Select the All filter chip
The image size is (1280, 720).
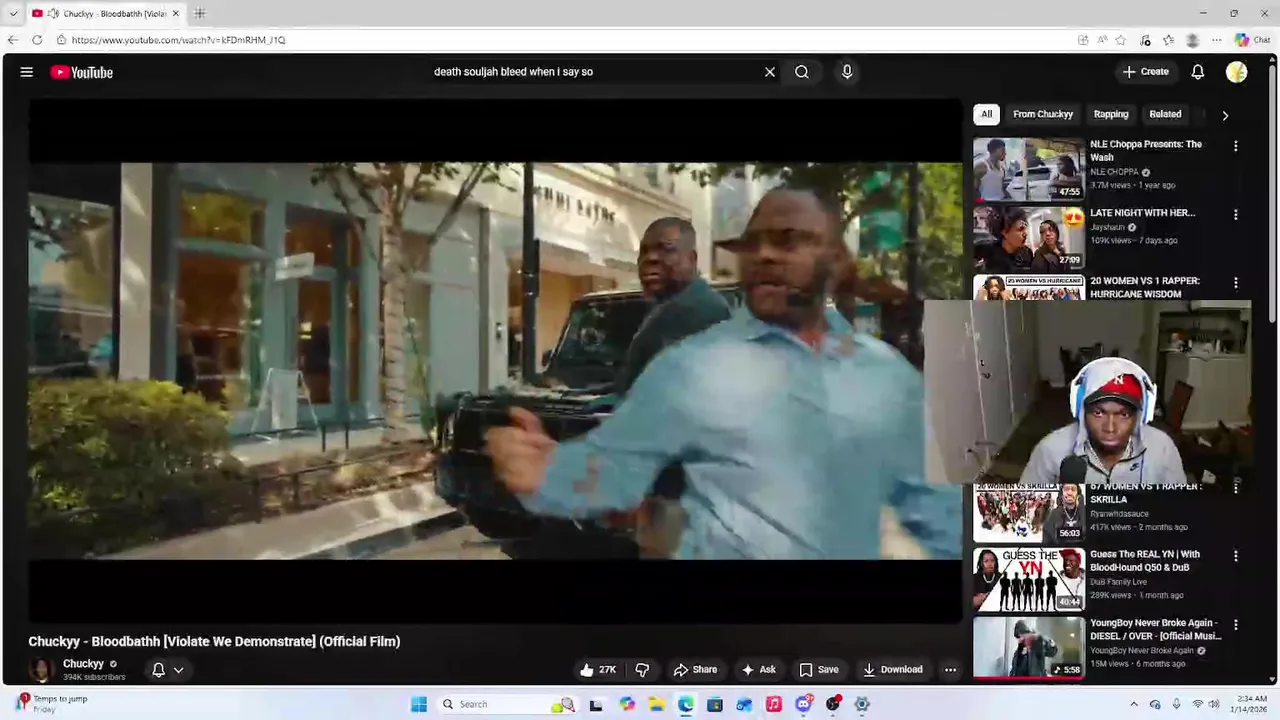986,114
